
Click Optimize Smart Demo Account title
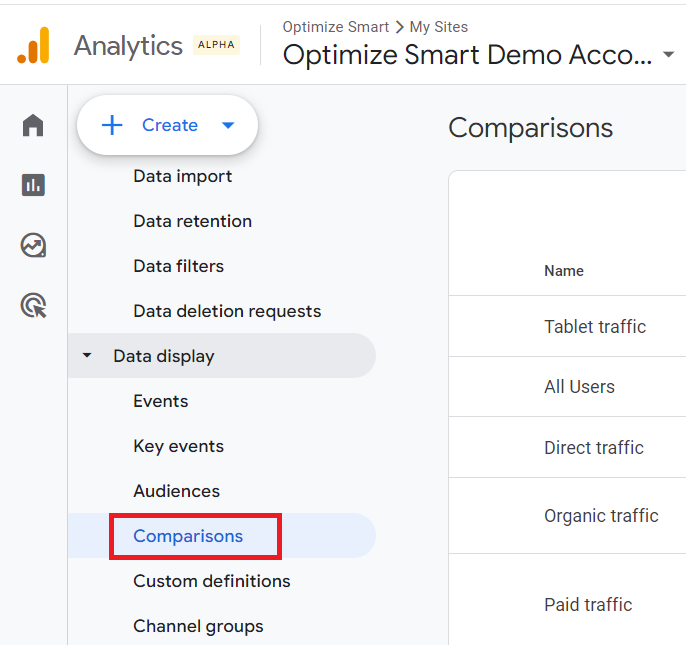(467, 55)
